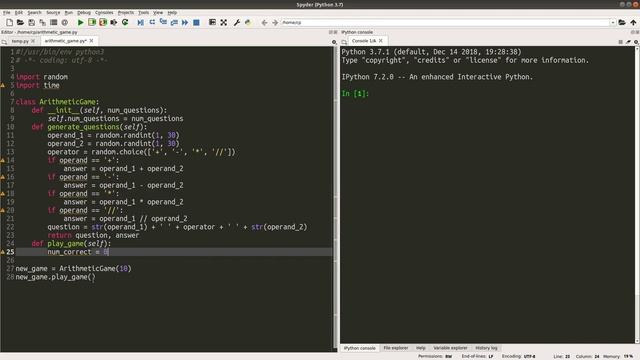Switch to the temp.py editor tab
This screenshot has width=640, height=360.
pyautogui.click(x=20, y=41)
